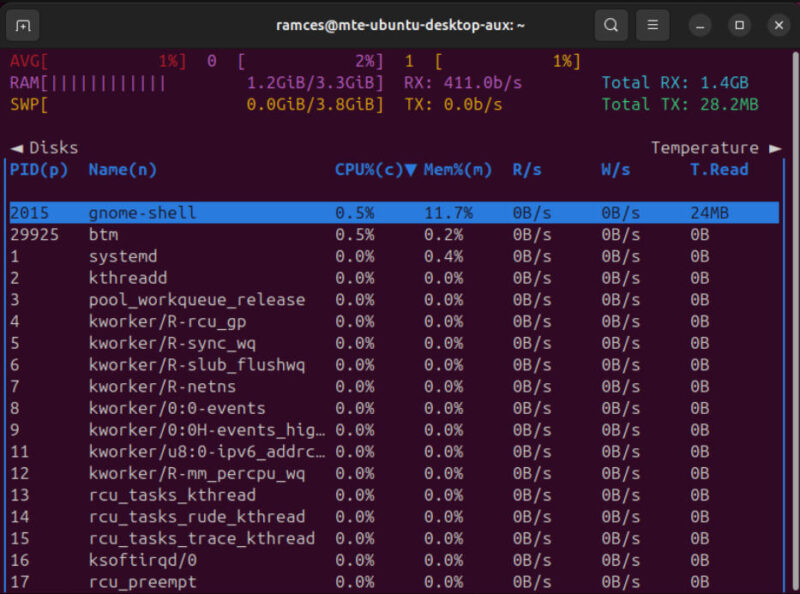Sort processes by the Name(n) column
This screenshot has height=594, width=800.
click(121, 169)
